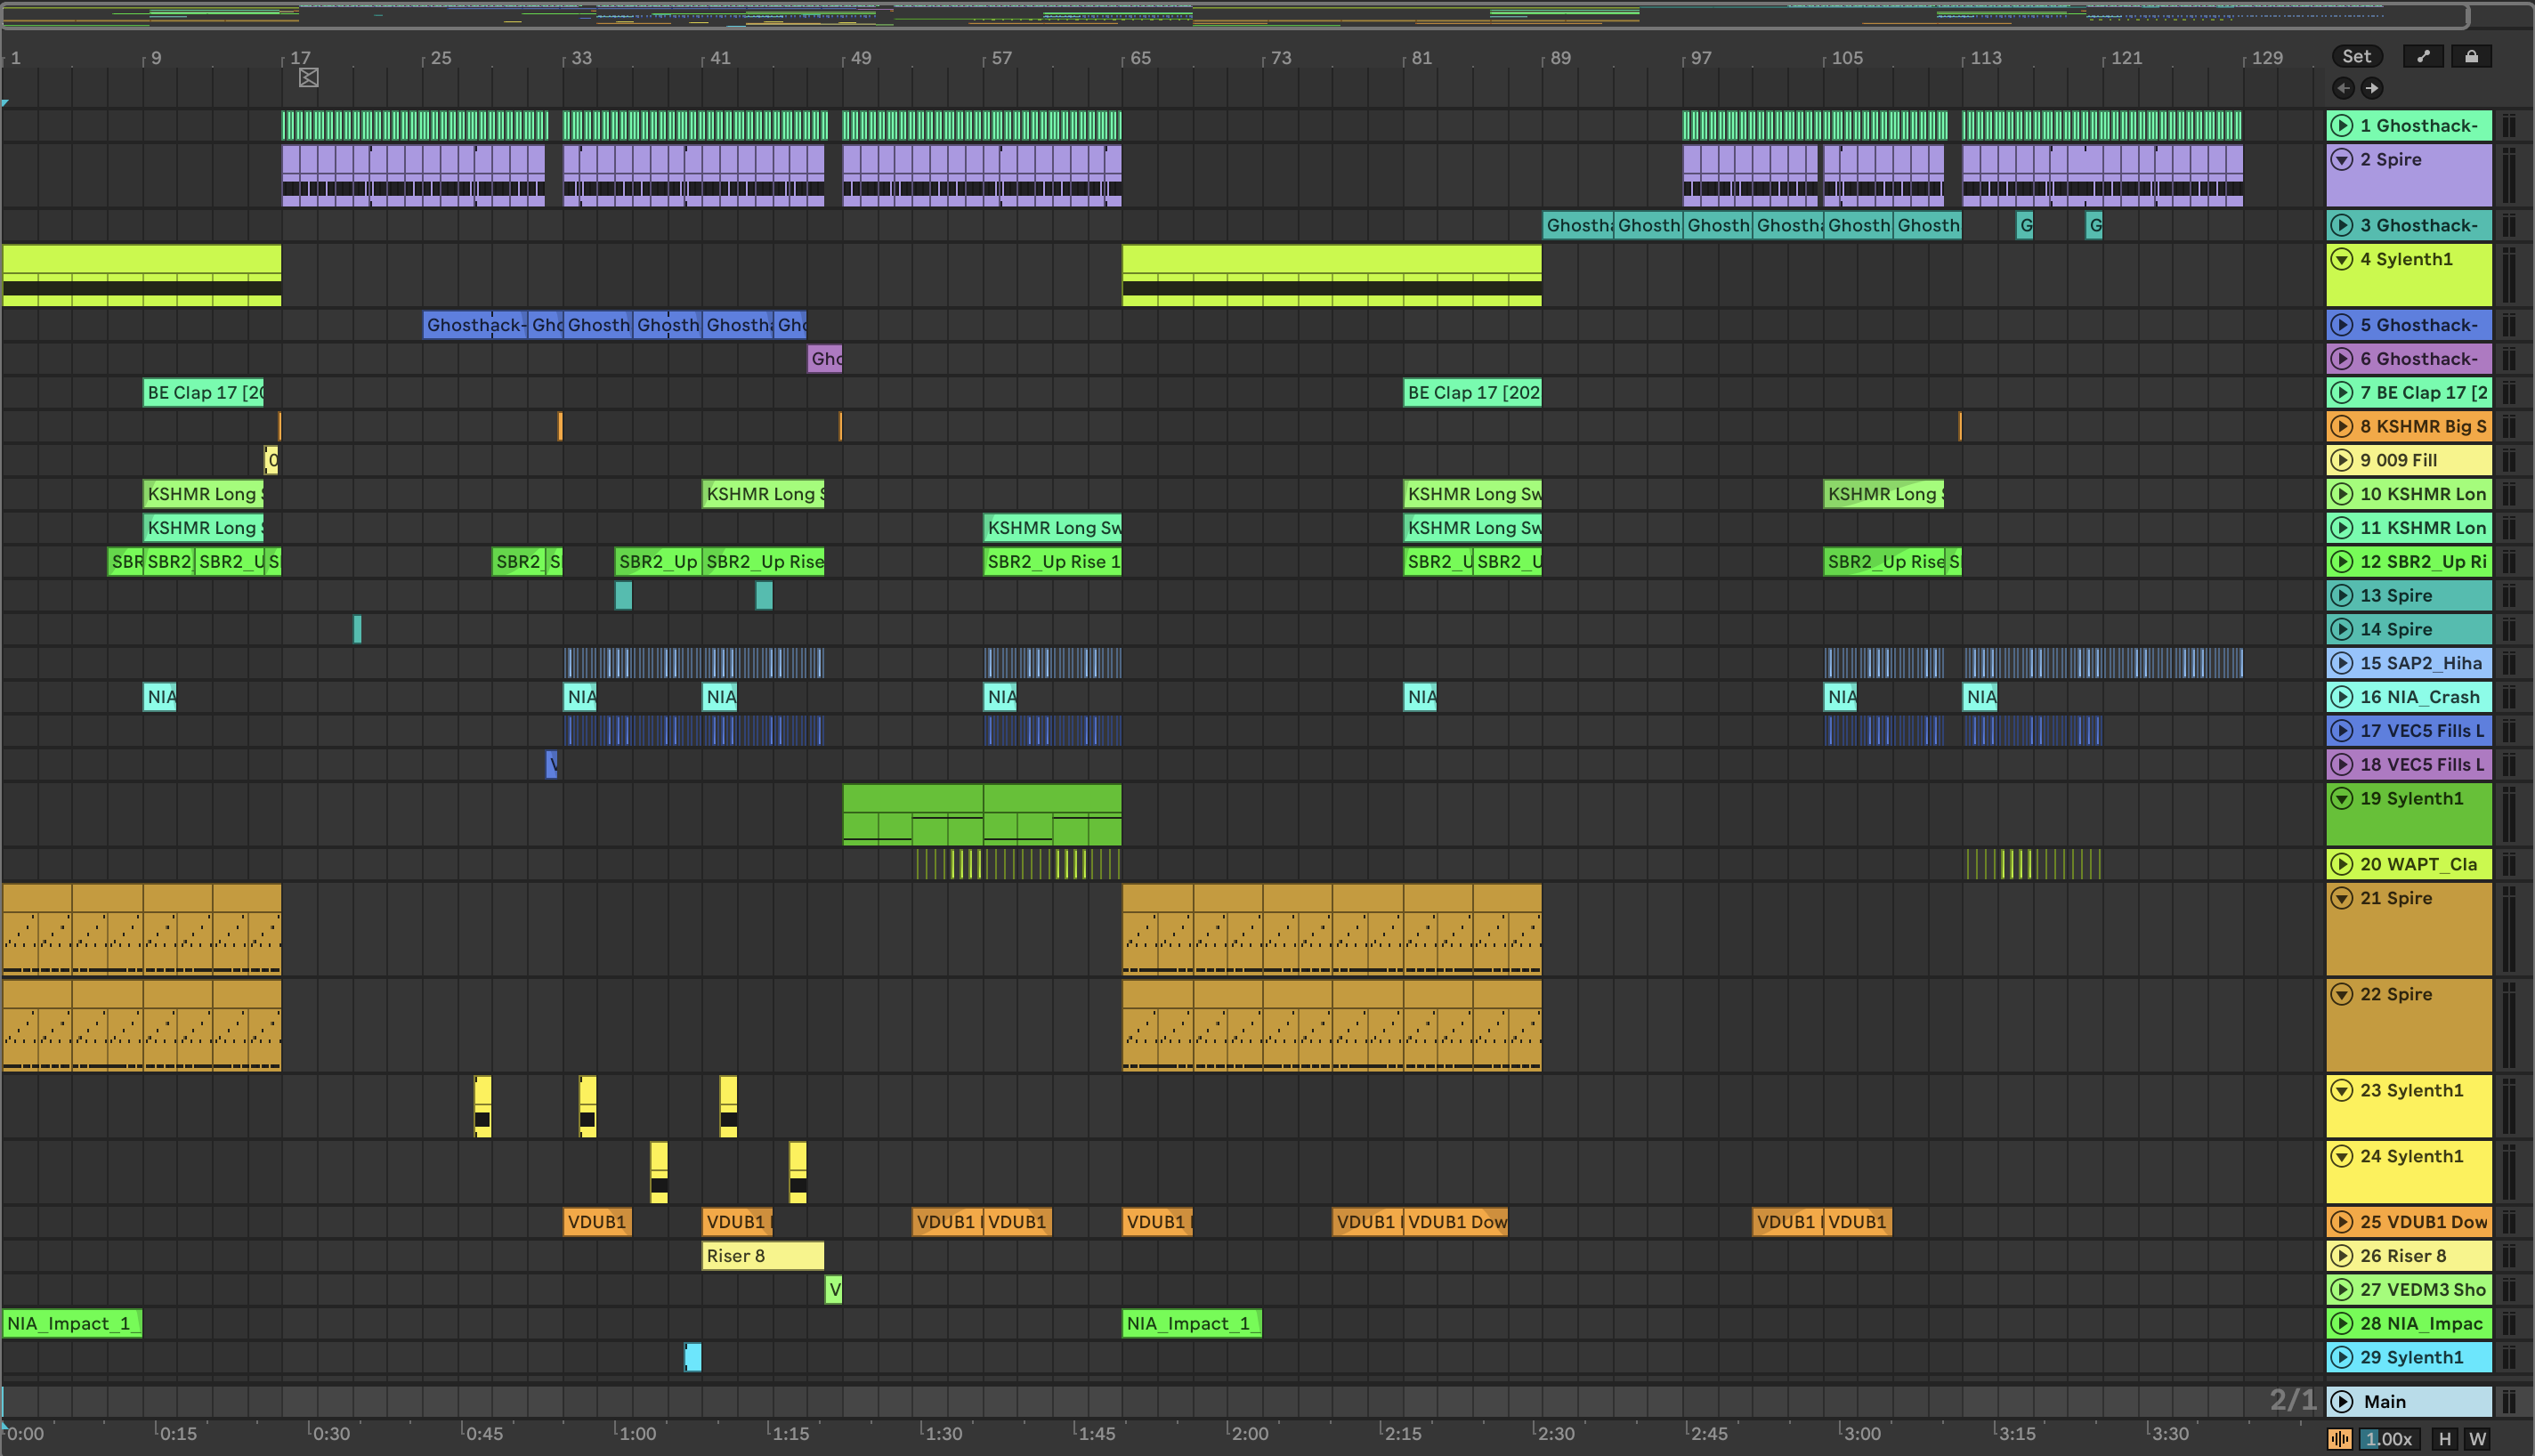Select the Main track header name
2535x1456 pixels.
point(2384,1401)
